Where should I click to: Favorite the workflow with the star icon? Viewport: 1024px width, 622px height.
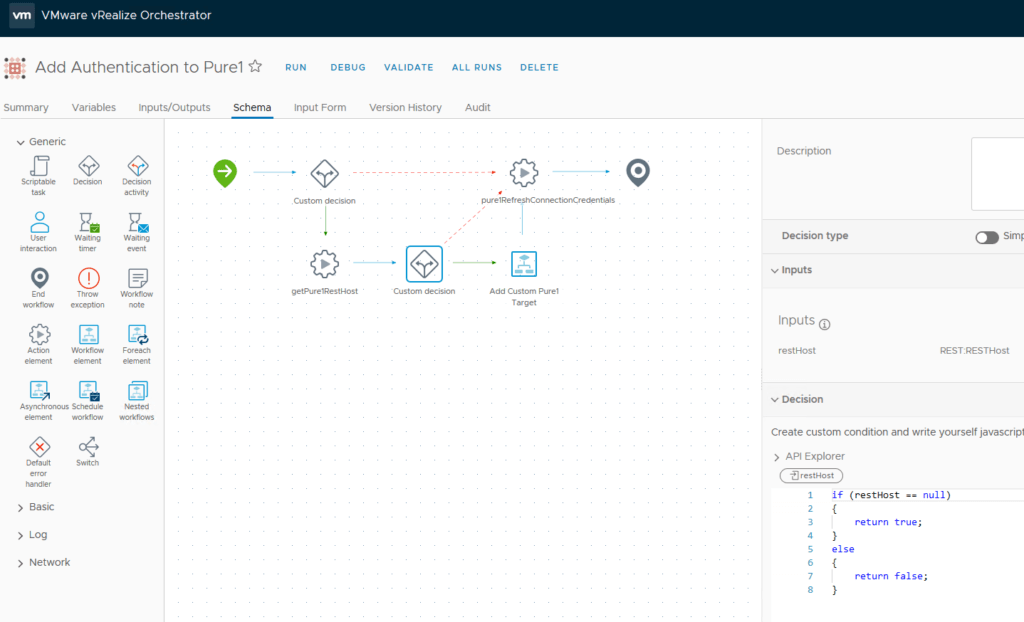255,67
